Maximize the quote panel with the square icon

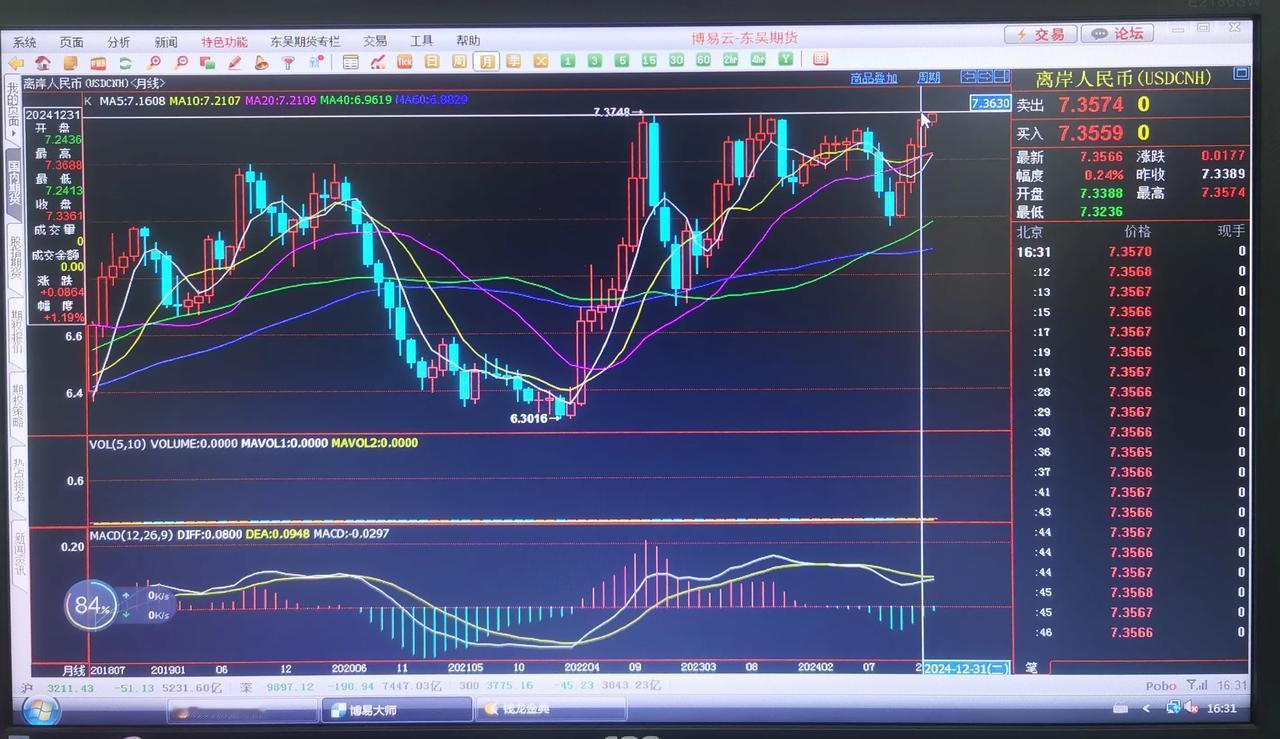click(x=1241, y=74)
